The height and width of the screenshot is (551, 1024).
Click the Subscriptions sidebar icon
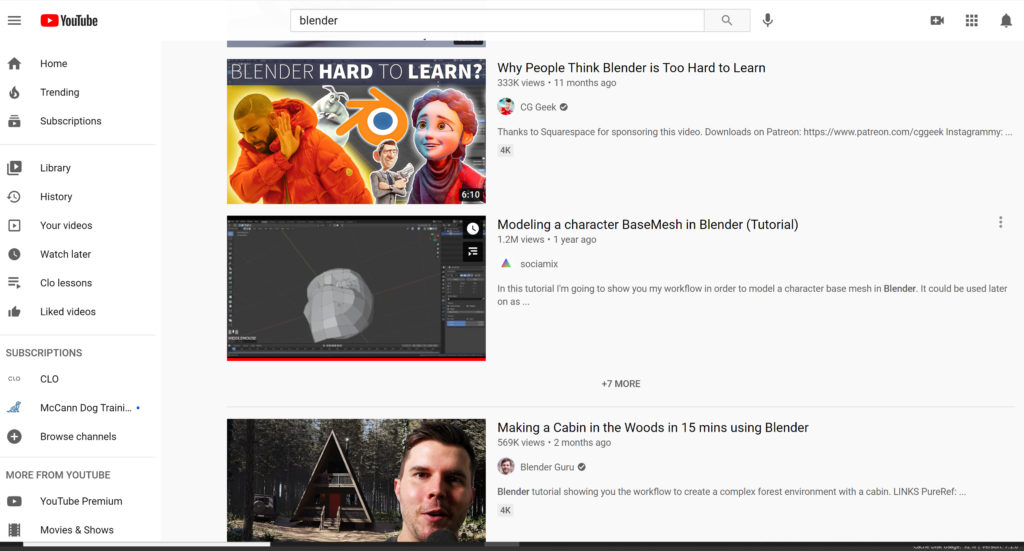point(14,121)
